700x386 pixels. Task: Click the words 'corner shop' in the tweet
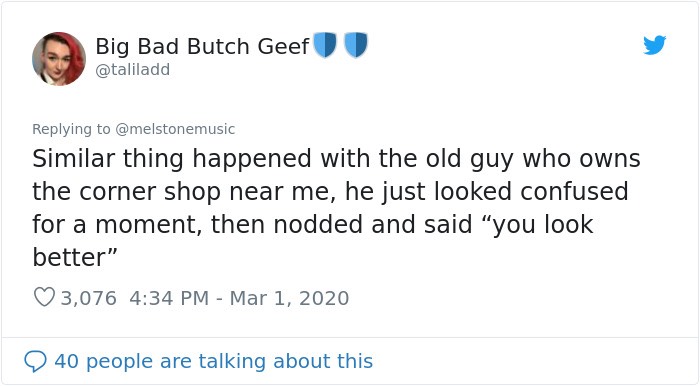pos(150,192)
